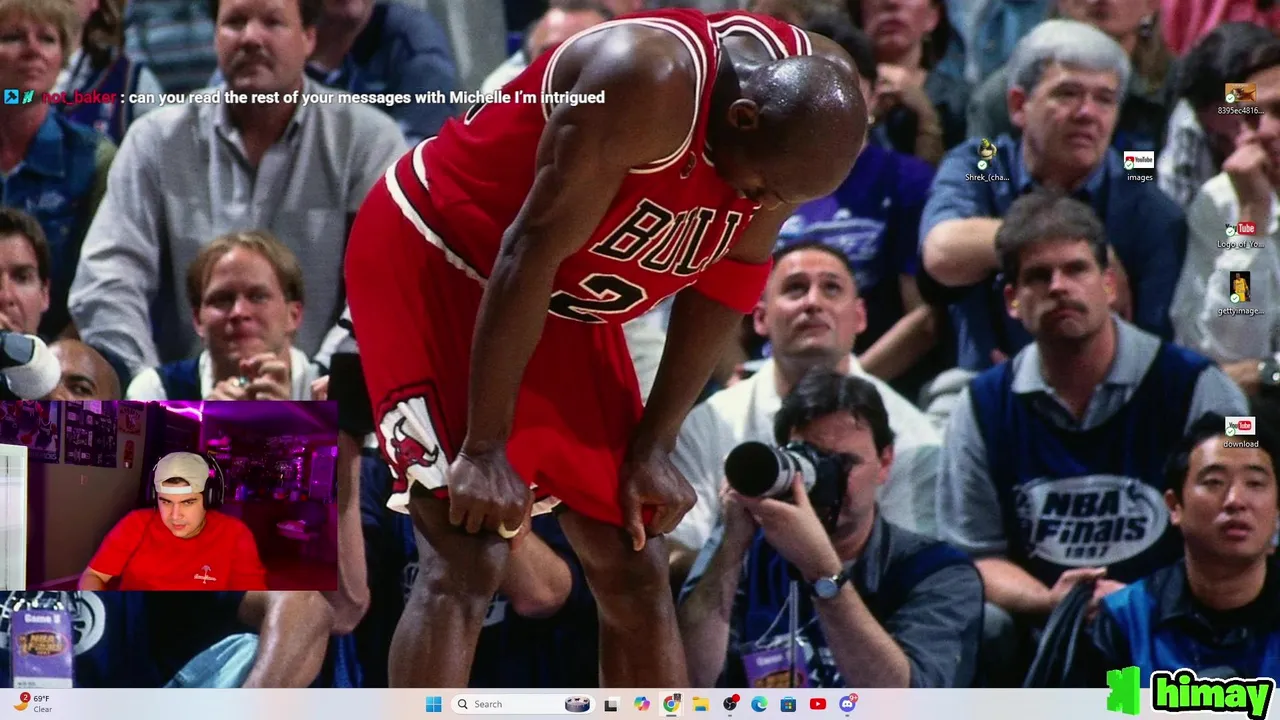The width and height of the screenshot is (1280, 720).
Task: Click the taskbar Search box
Action: (524, 704)
